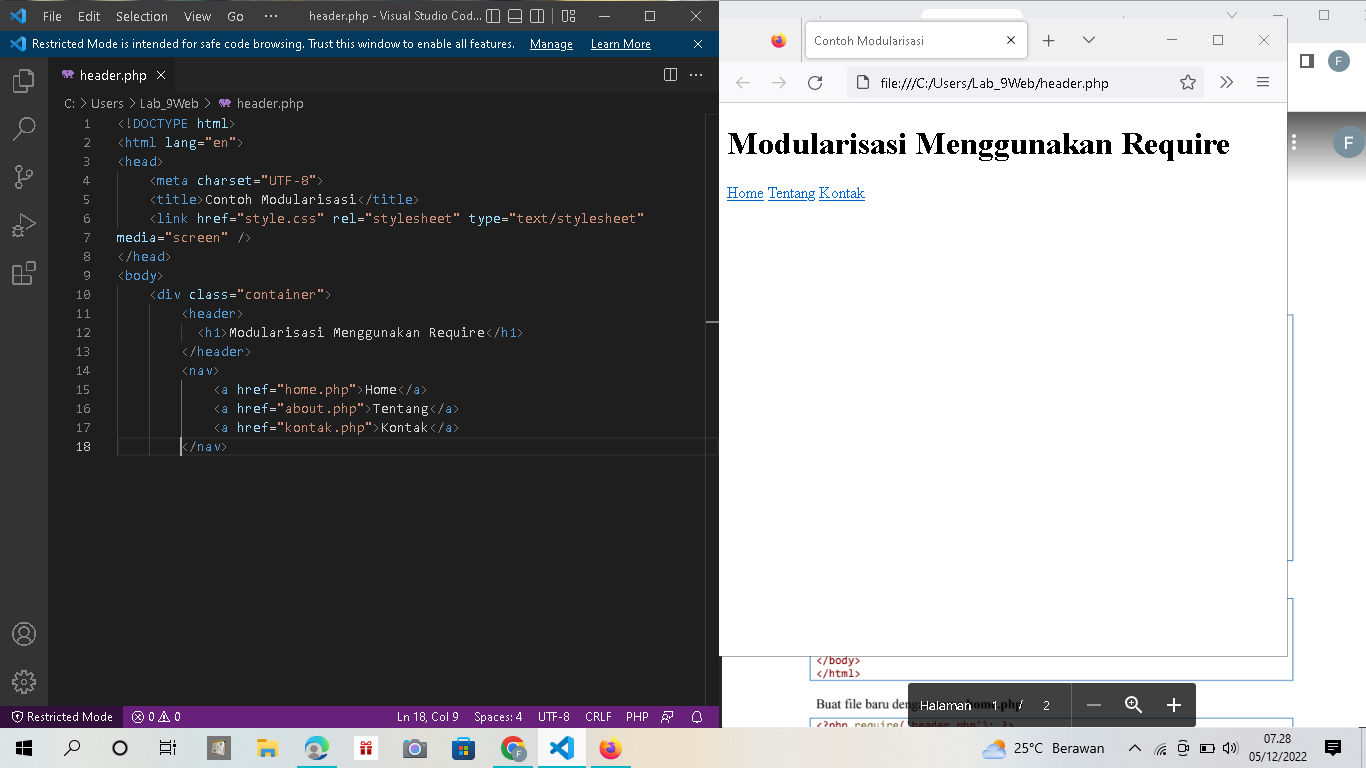Click the Tentang link on the web page

(791, 193)
